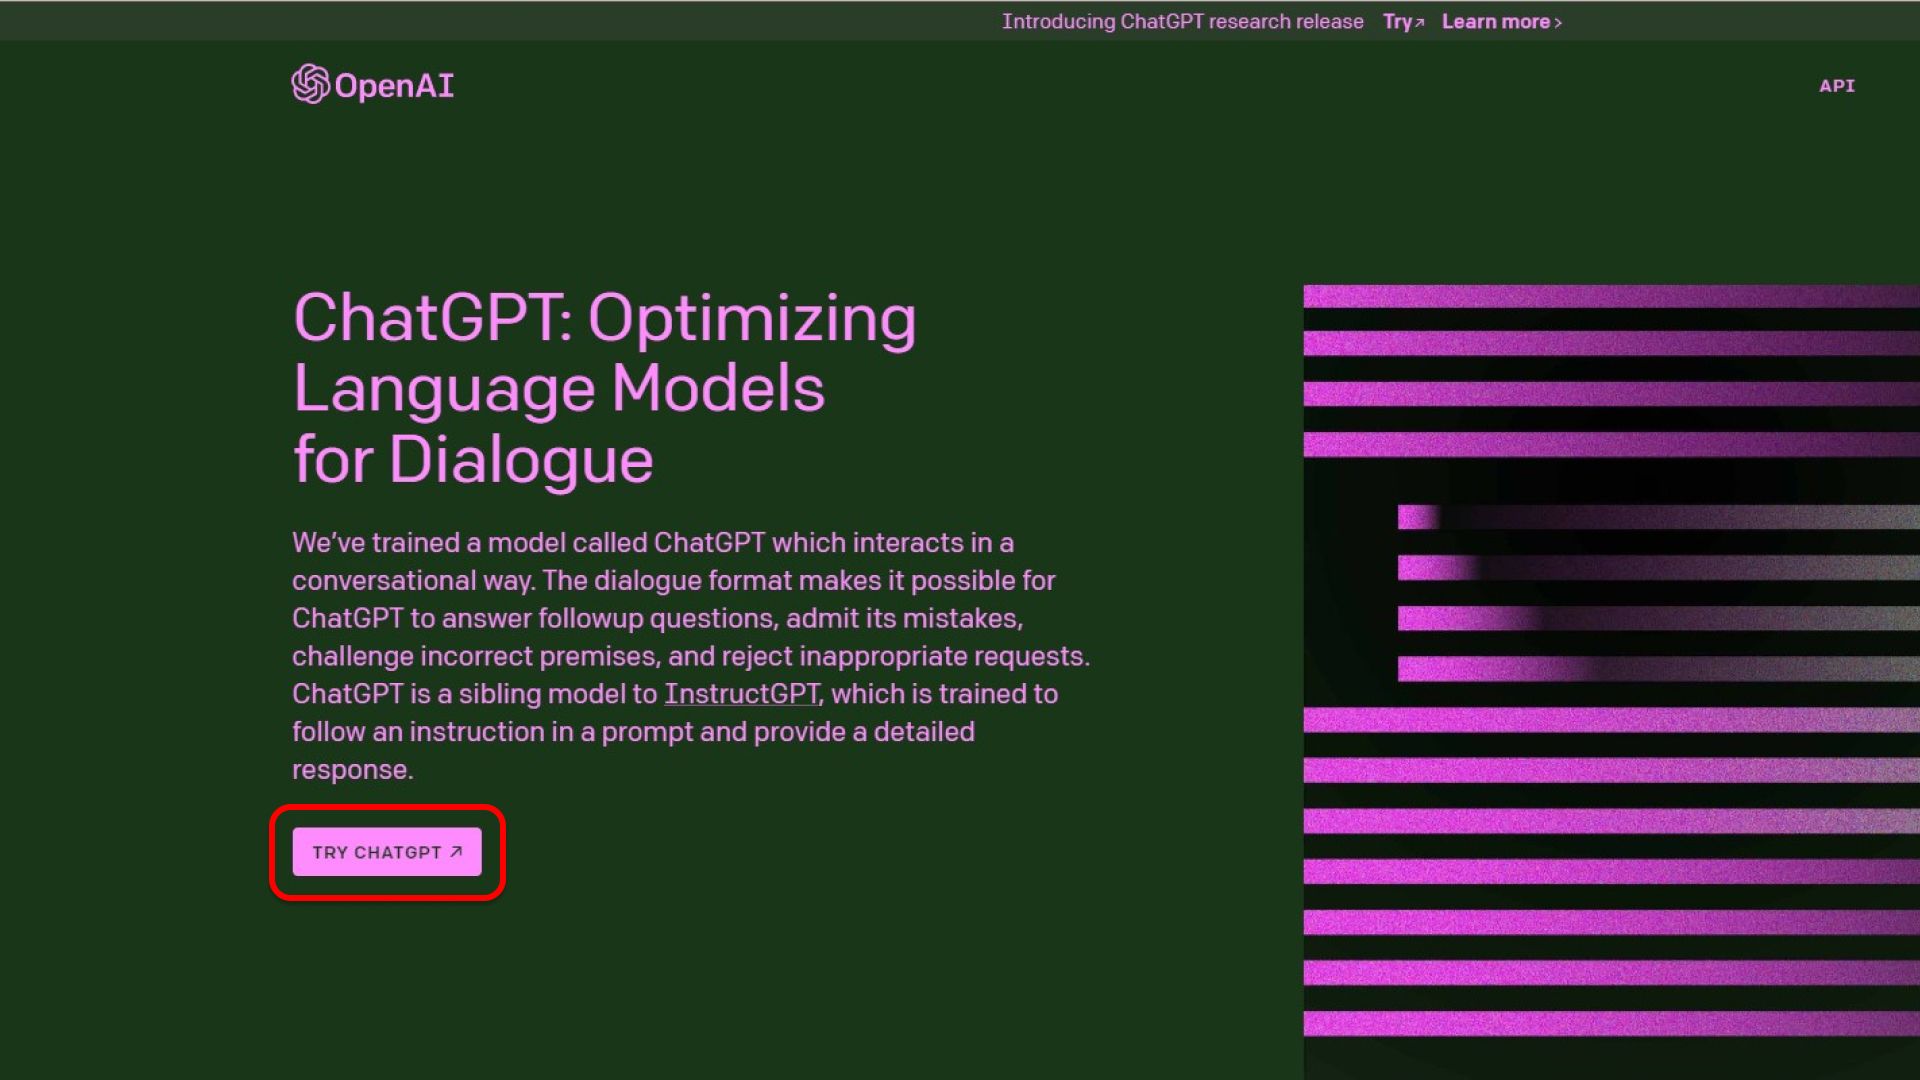
Task: Click the text 'Introducing ChatGPT research release'
Action: (1182, 22)
